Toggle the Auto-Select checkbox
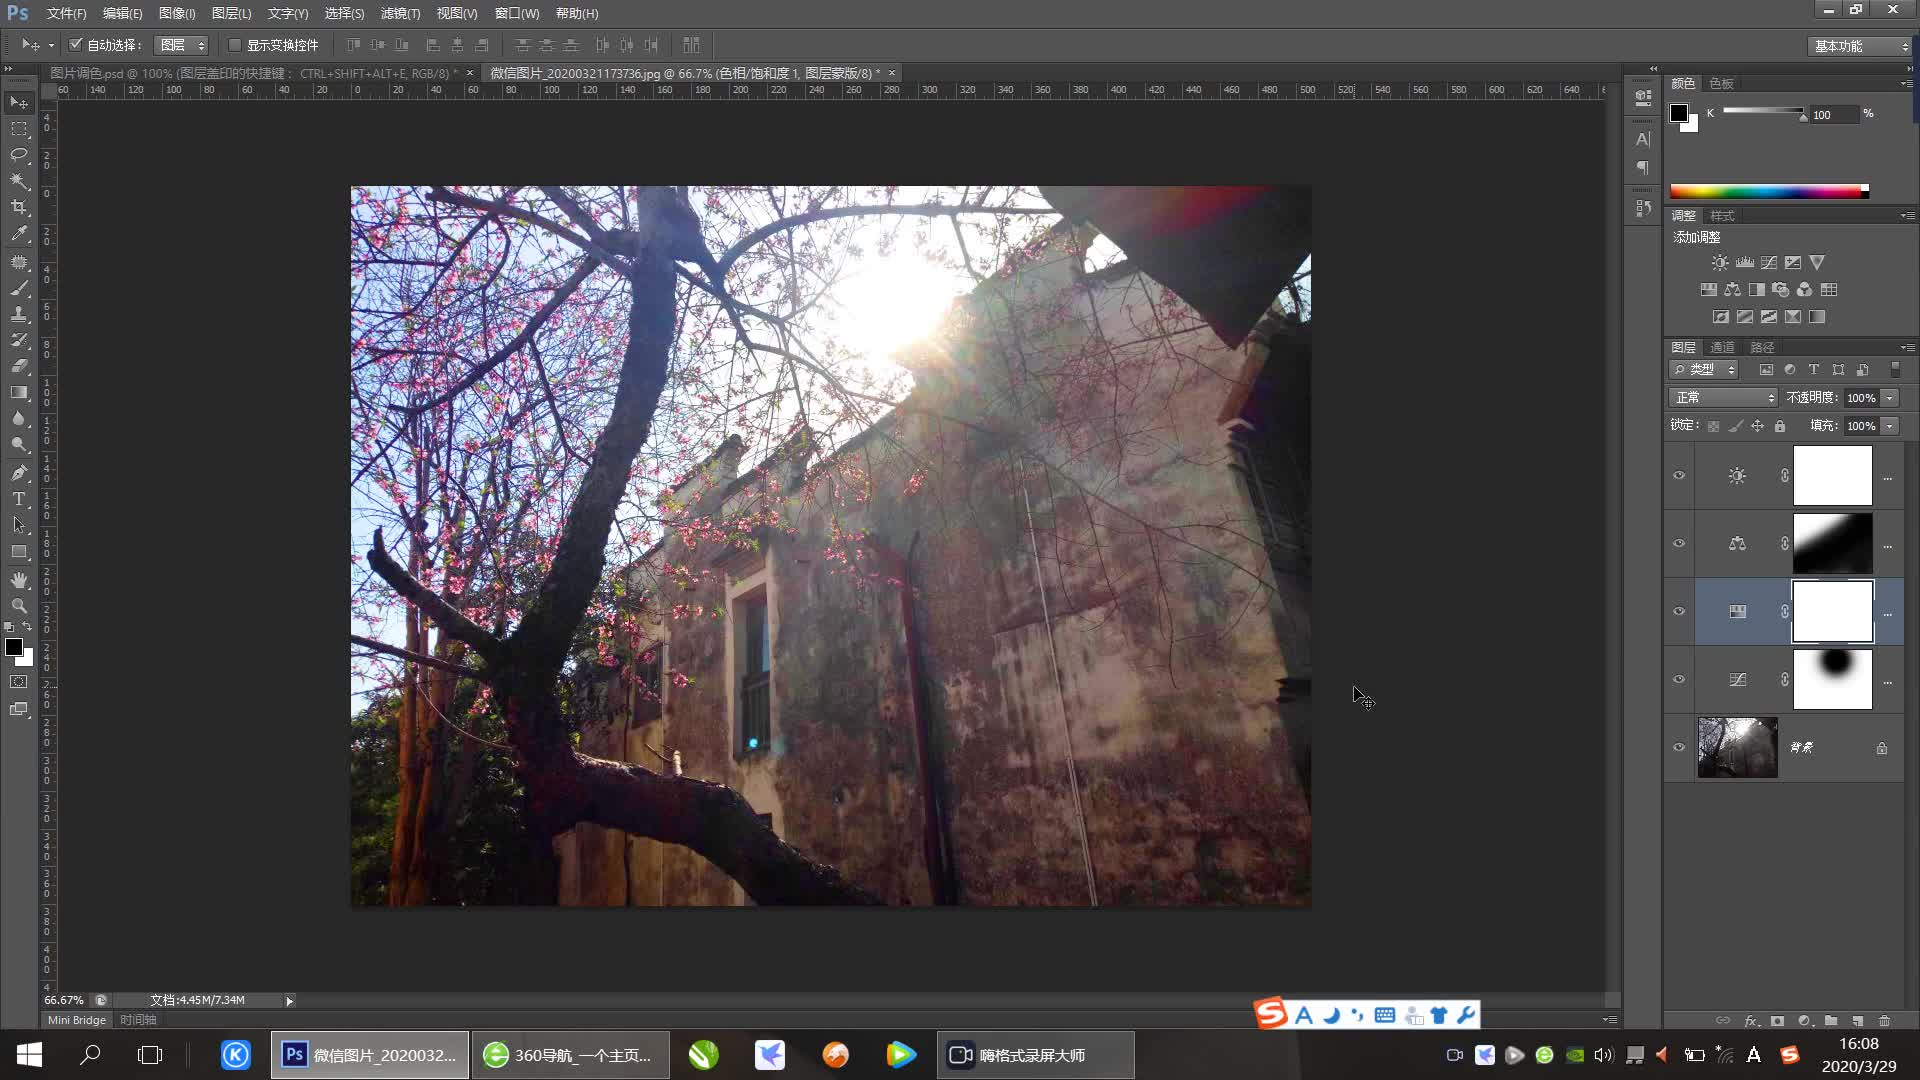 (x=76, y=45)
